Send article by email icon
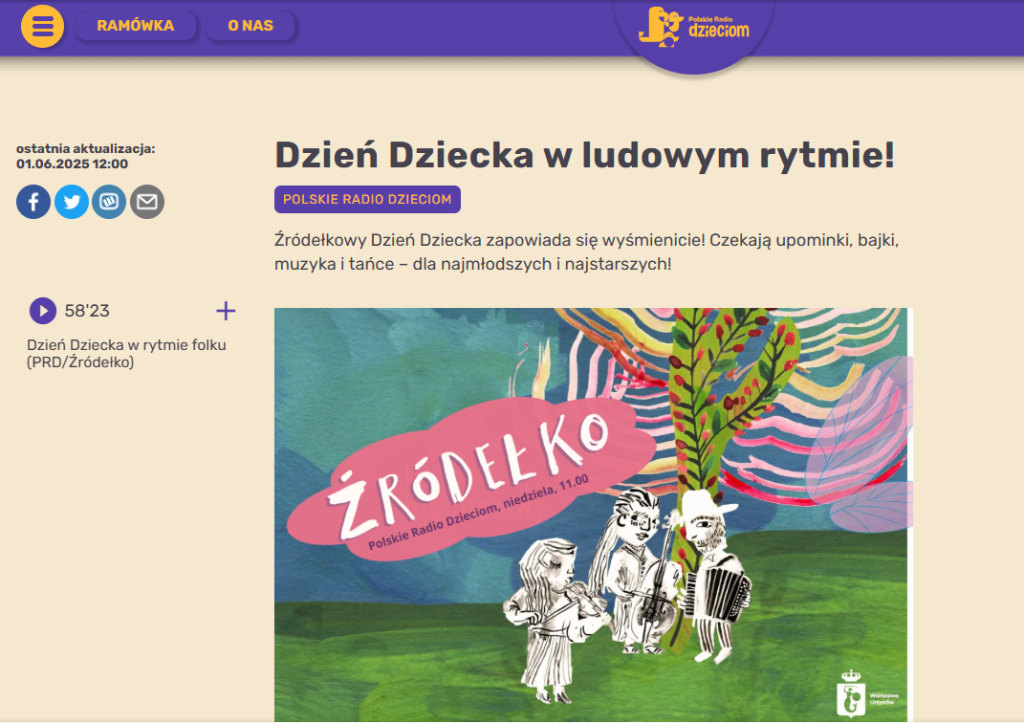1024x723 pixels. click(147, 202)
